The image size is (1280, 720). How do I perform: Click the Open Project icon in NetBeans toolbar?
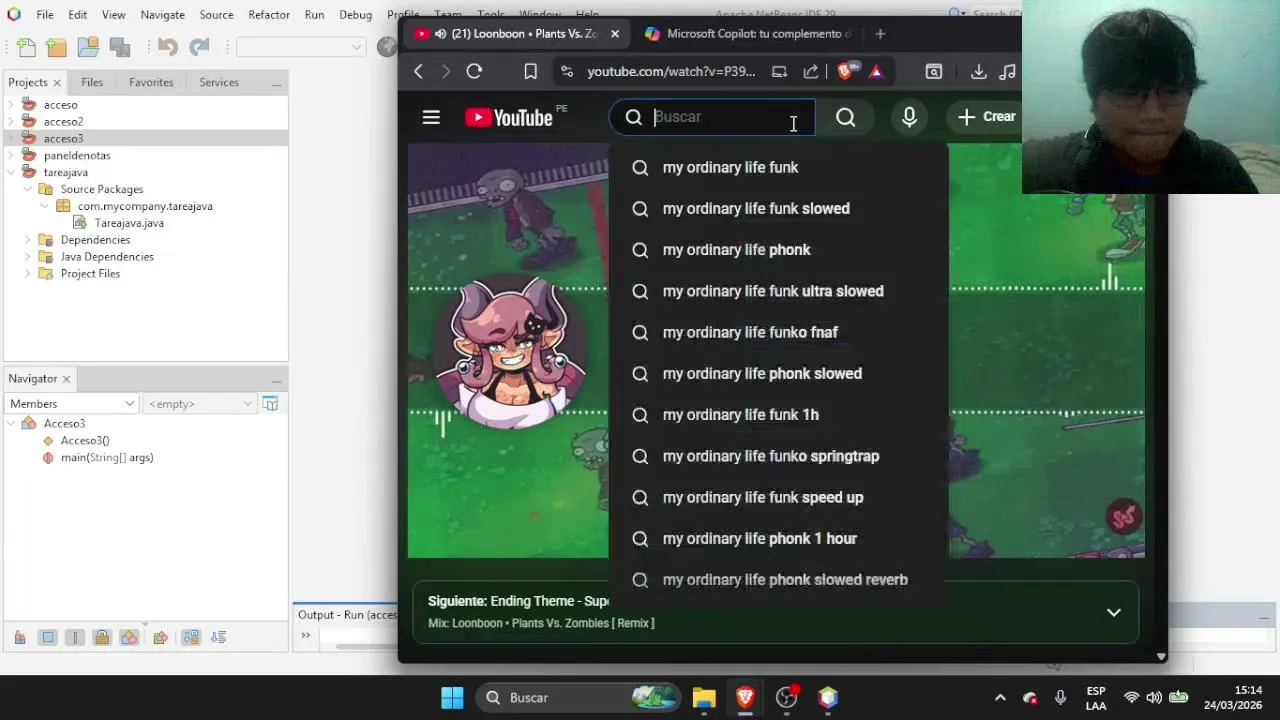click(88, 47)
